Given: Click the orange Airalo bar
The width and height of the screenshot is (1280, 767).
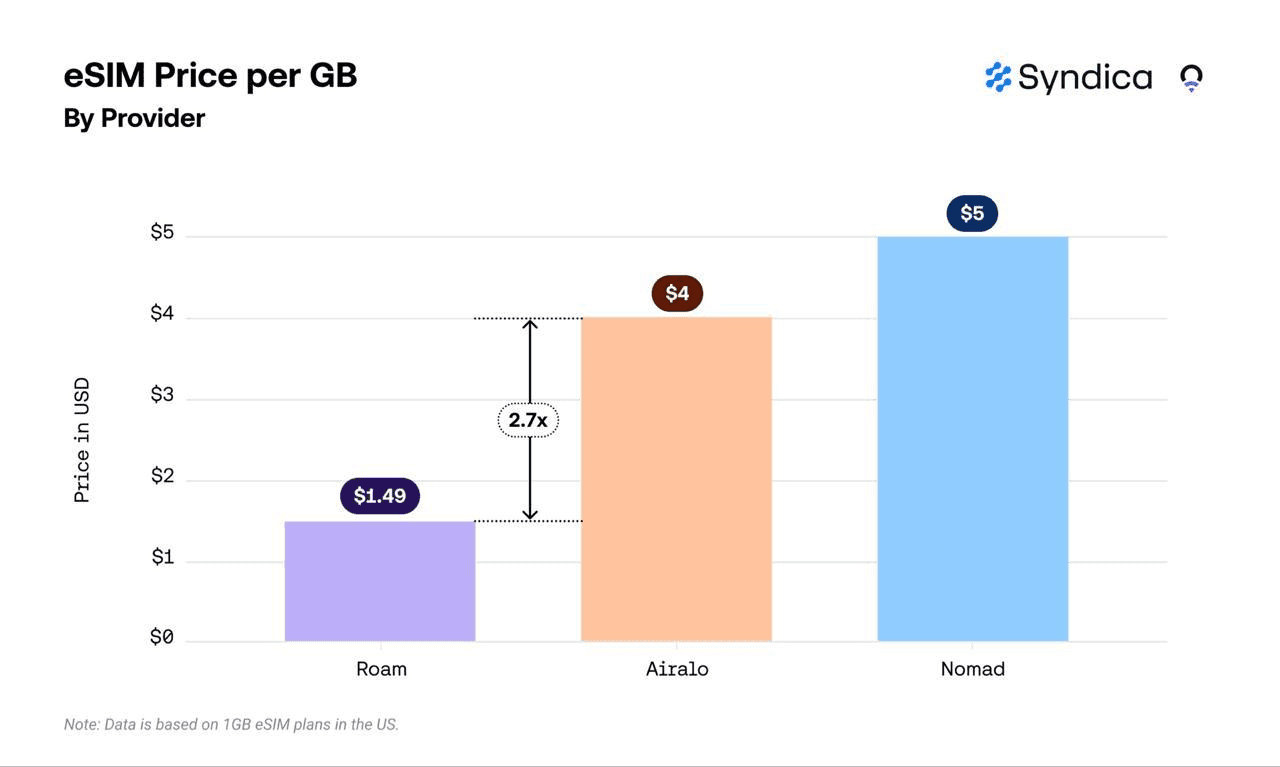Looking at the screenshot, I should point(676,479).
